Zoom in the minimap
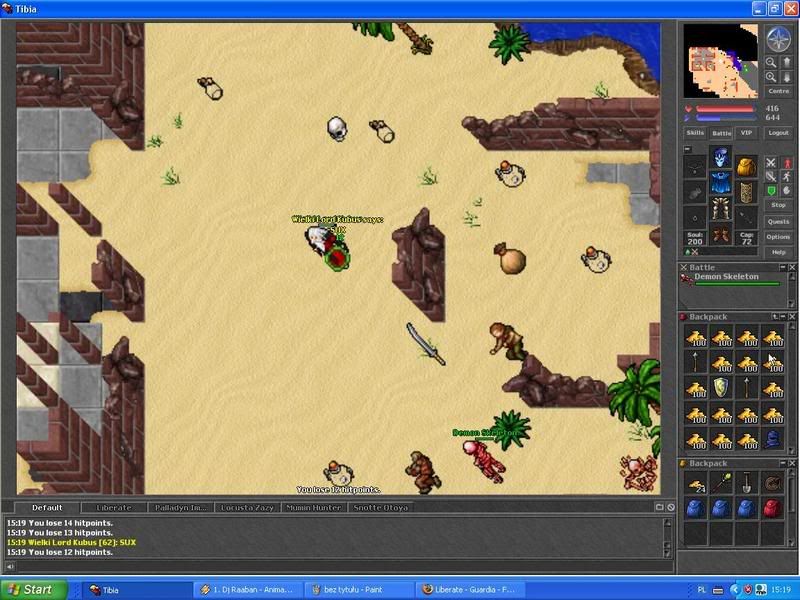The image size is (800, 600). [x=771, y=78]
